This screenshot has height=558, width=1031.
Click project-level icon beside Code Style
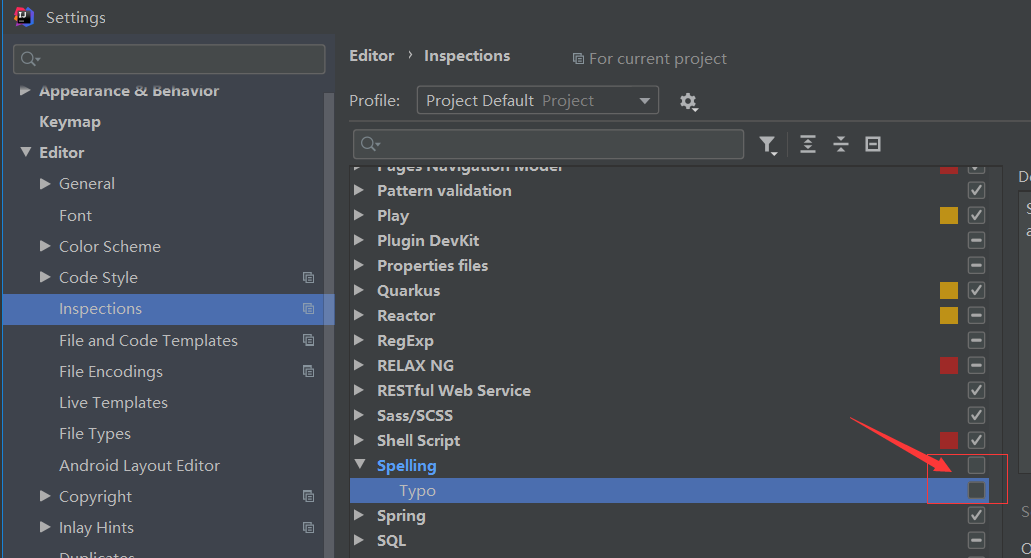click(308, 278)
